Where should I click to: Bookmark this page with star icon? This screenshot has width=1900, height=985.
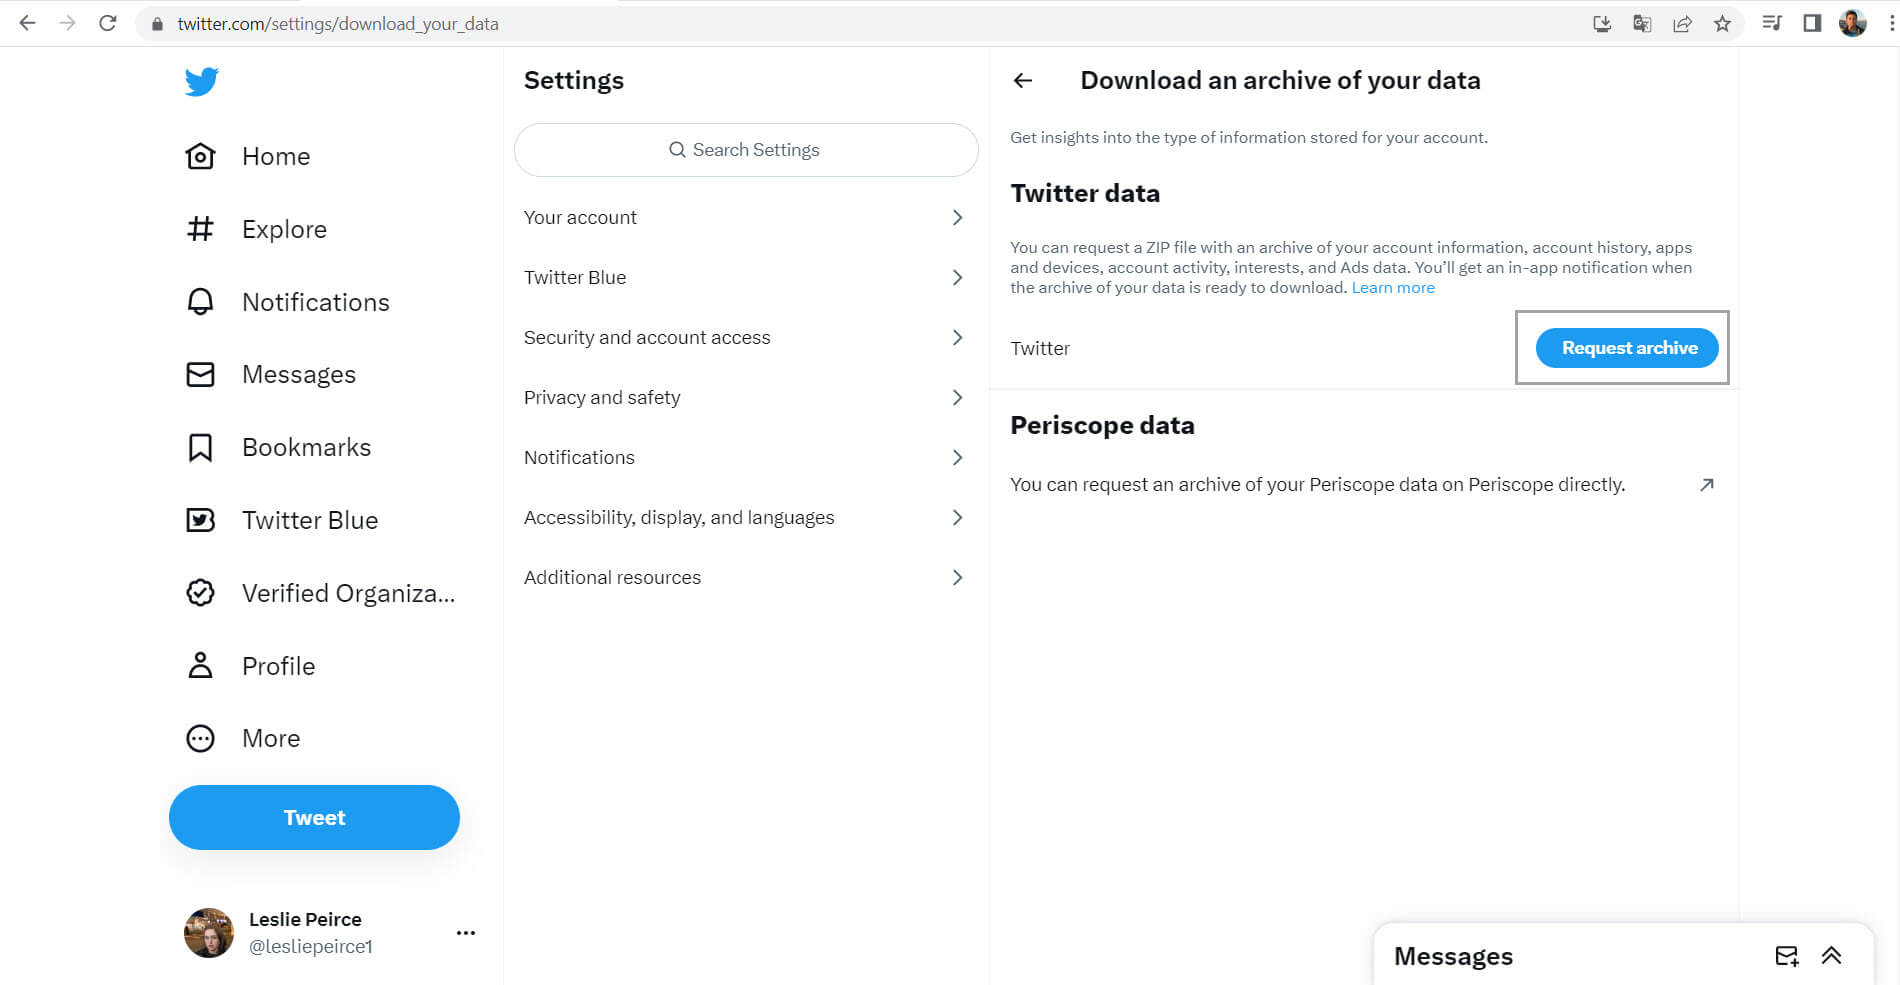pos(1722,23)
